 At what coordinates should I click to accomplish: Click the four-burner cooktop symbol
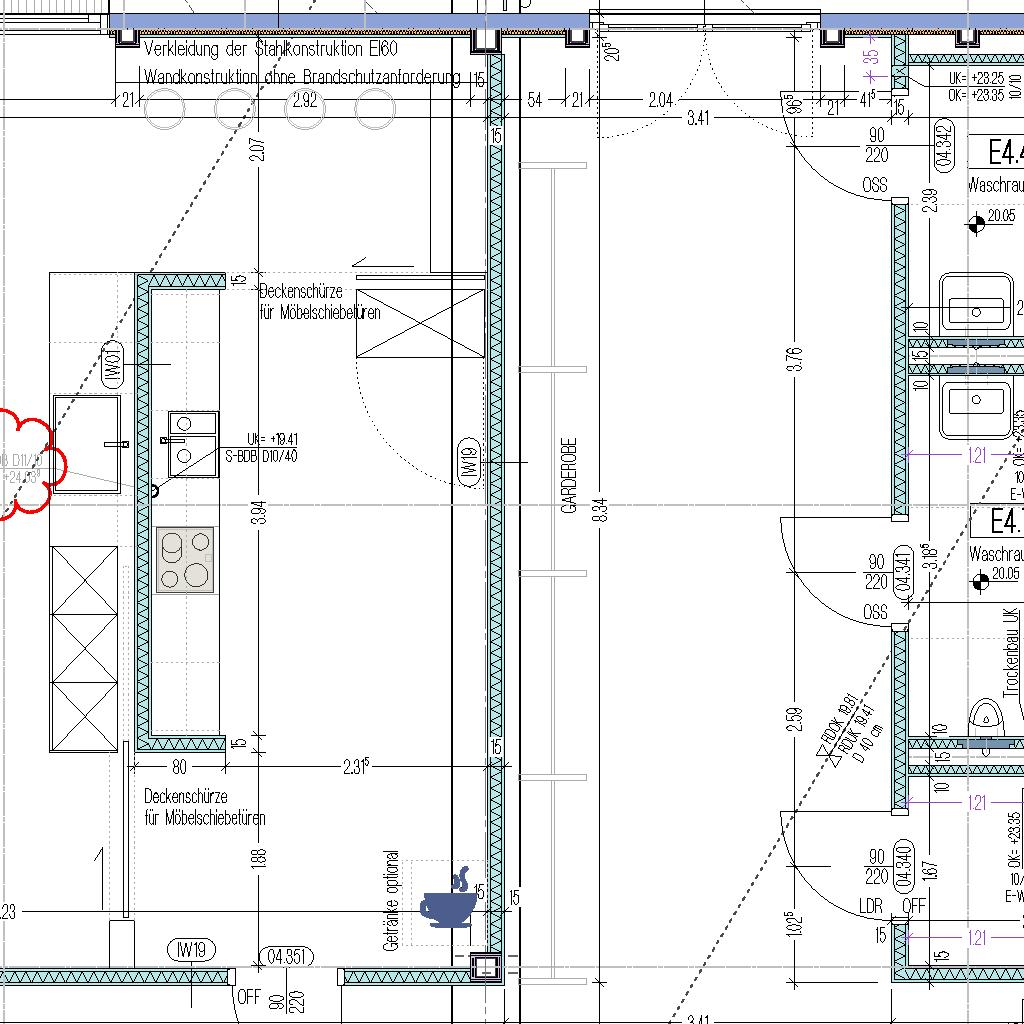pyautogui.click(x=186, y=560)
